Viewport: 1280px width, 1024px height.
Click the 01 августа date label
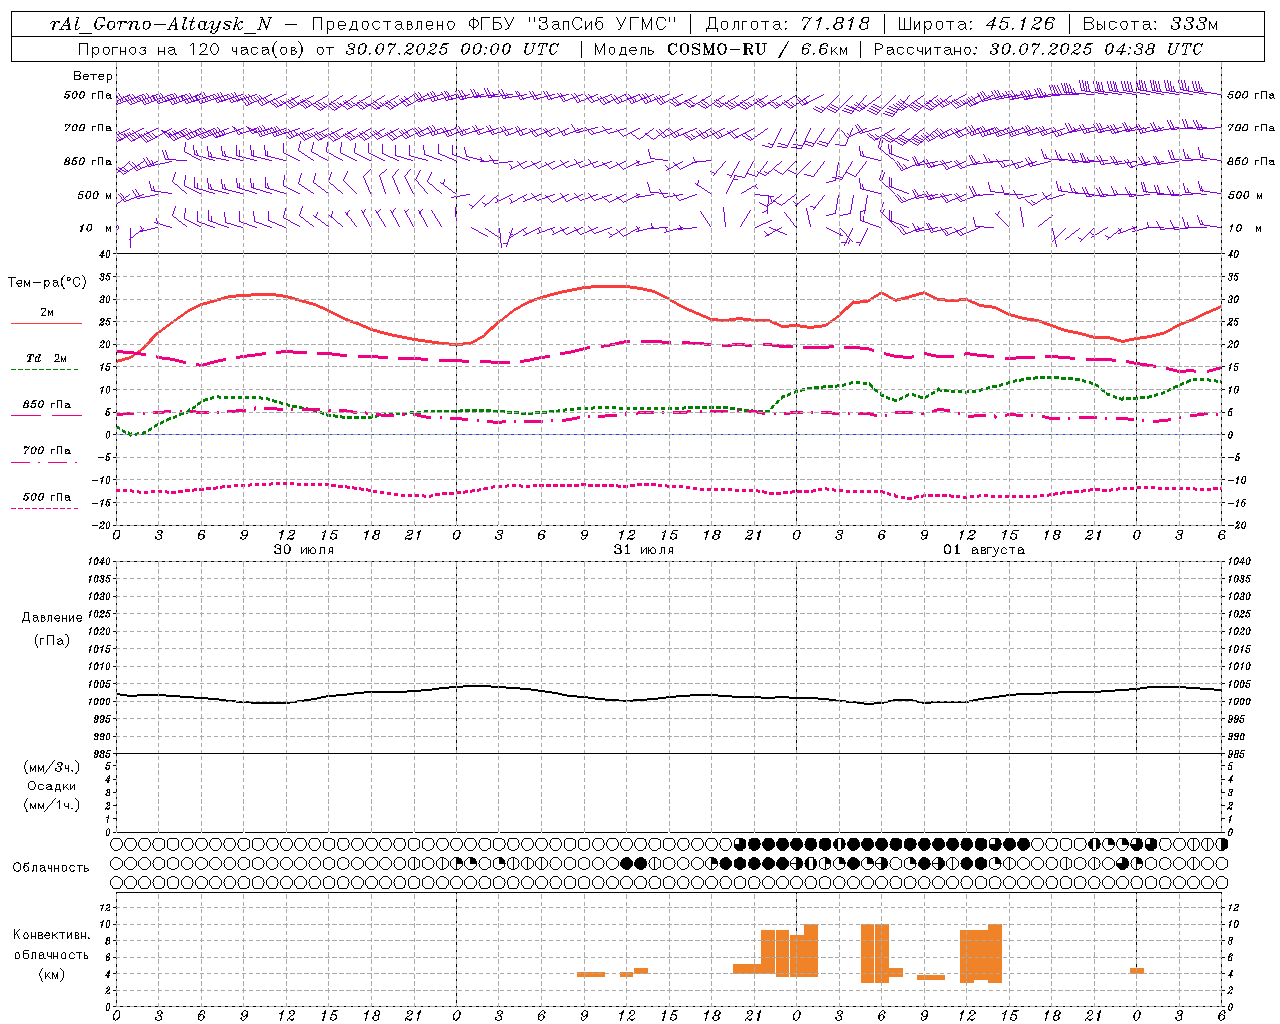984,550
